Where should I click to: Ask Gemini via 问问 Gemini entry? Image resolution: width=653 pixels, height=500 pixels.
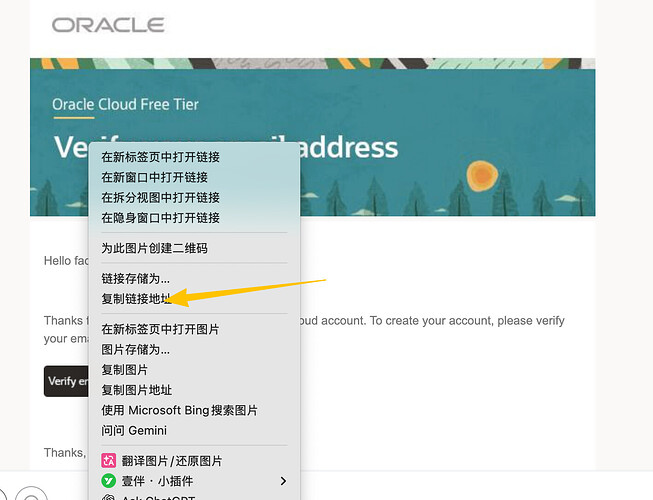(x=194, y=430)
